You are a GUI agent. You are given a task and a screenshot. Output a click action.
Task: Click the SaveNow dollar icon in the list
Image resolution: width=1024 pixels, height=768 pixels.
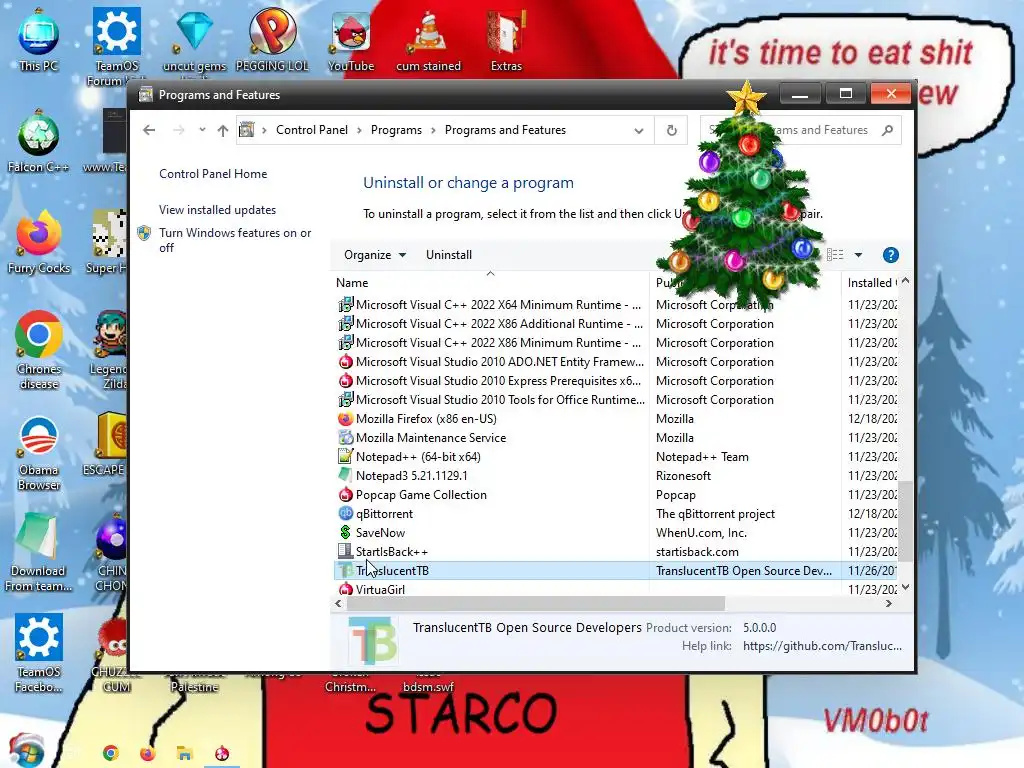[x=345, y=533]
